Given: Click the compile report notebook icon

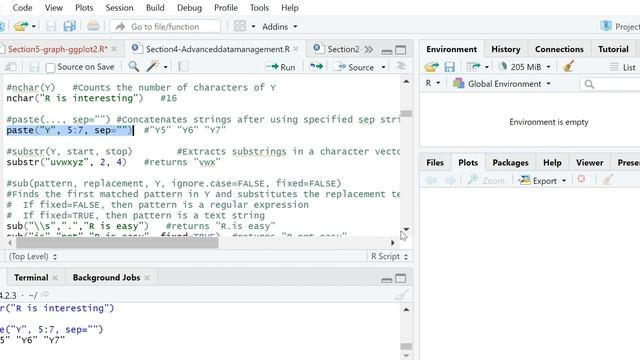Looking at the screenshot, I should (183, 67).
